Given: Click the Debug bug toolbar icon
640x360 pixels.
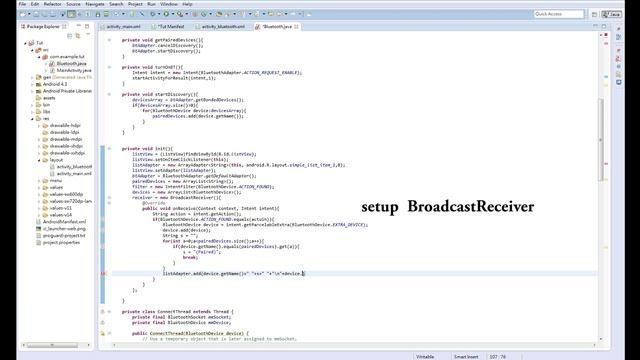Looking at the screenshot, I should 153,14.
